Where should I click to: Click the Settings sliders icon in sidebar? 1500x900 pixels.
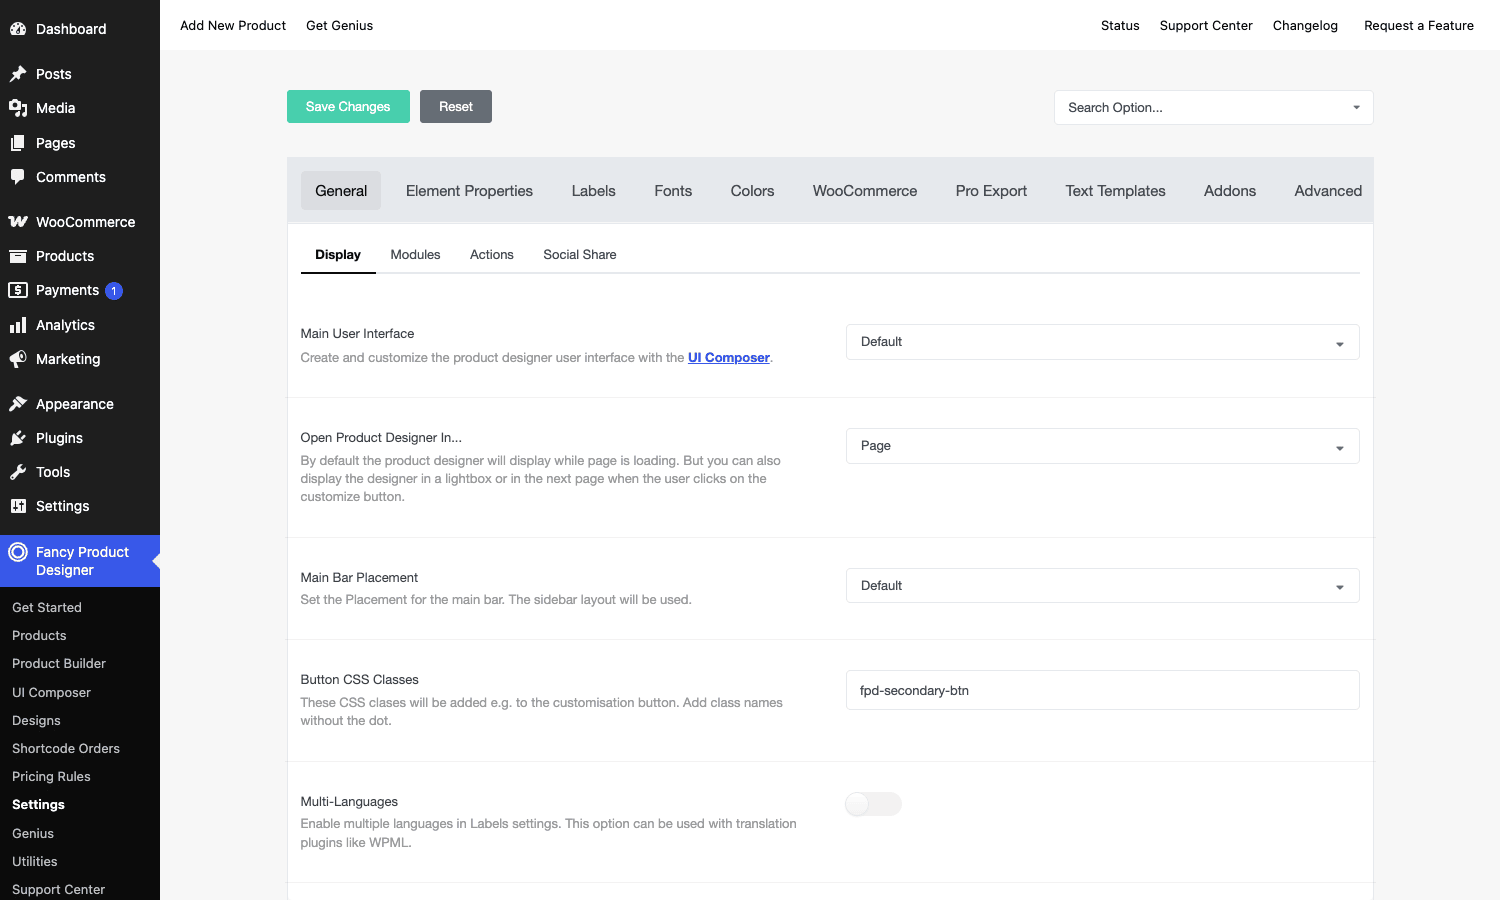coord(18,506)
